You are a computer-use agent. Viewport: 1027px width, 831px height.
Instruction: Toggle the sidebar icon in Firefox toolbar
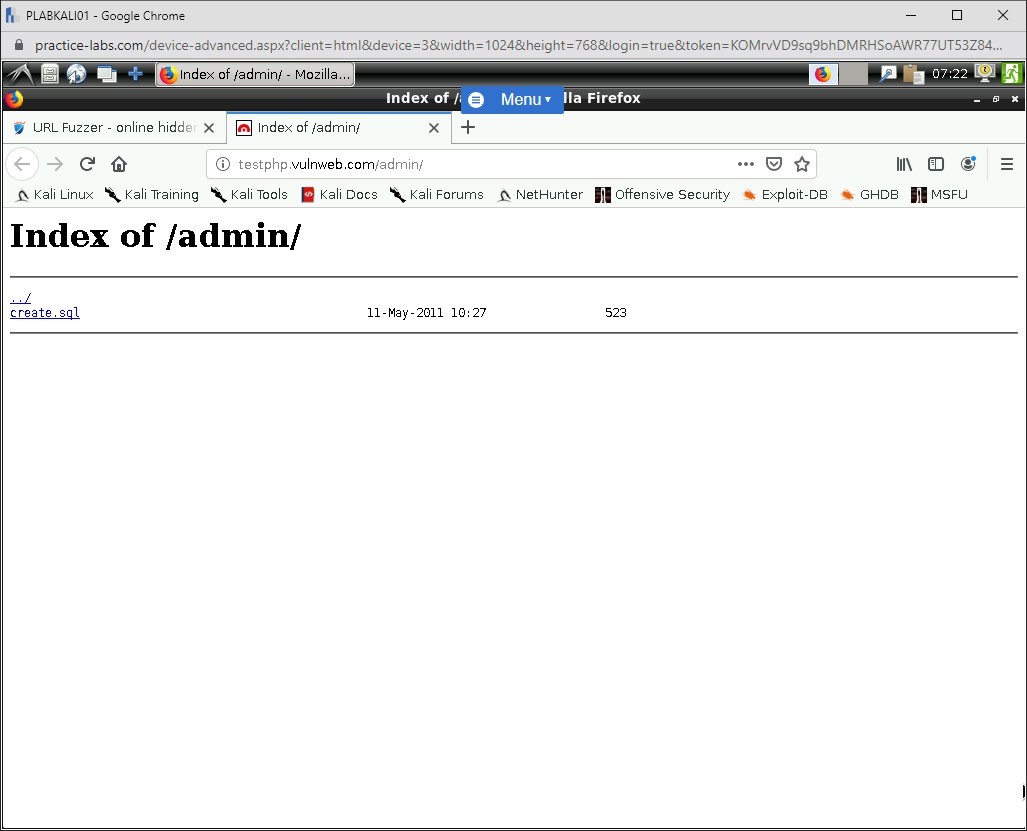point(935,164)
